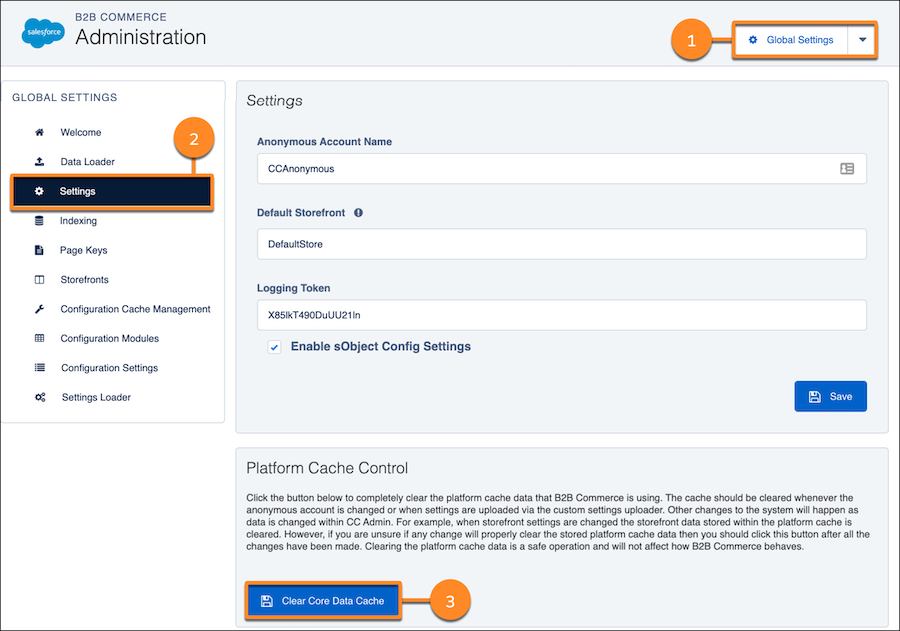
Task: Open Configuration Settings in sidebar
Action: [109, 368]
